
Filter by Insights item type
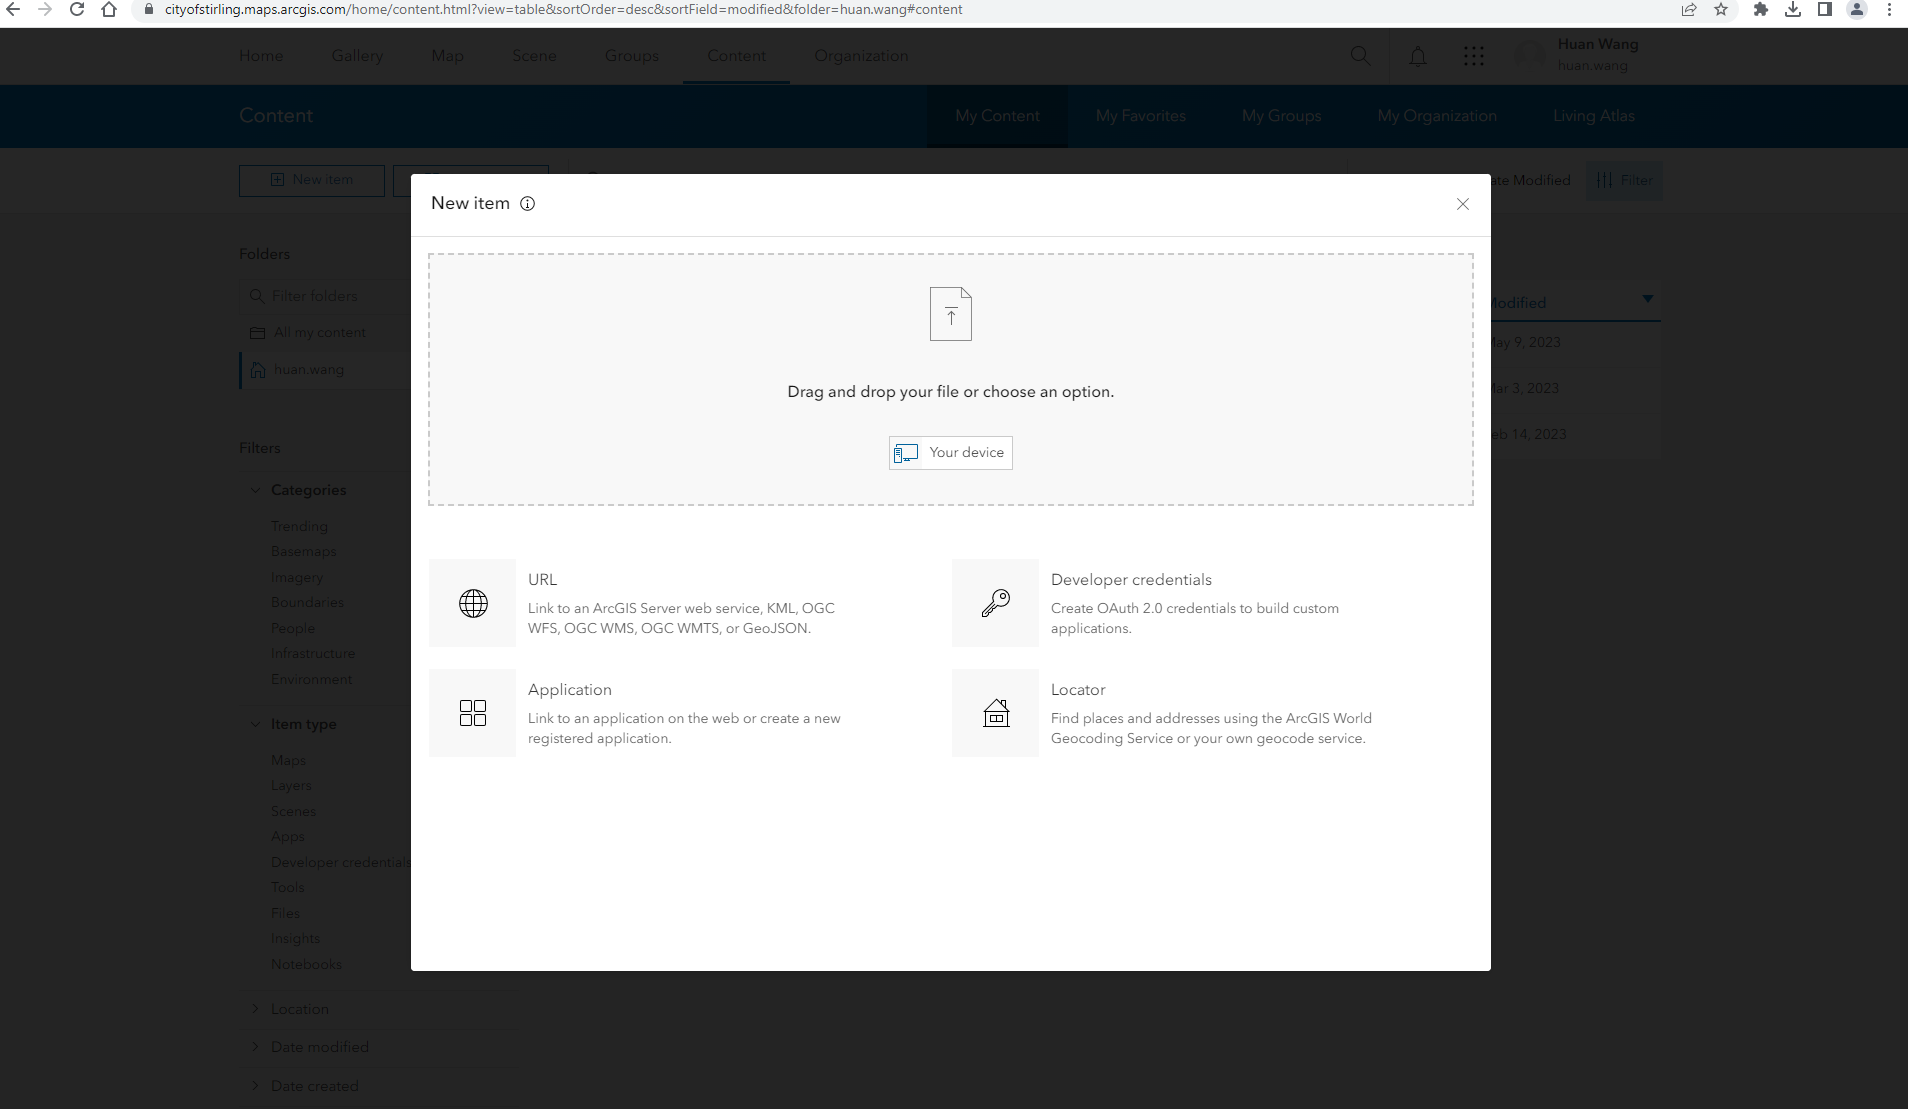[295, 938]
